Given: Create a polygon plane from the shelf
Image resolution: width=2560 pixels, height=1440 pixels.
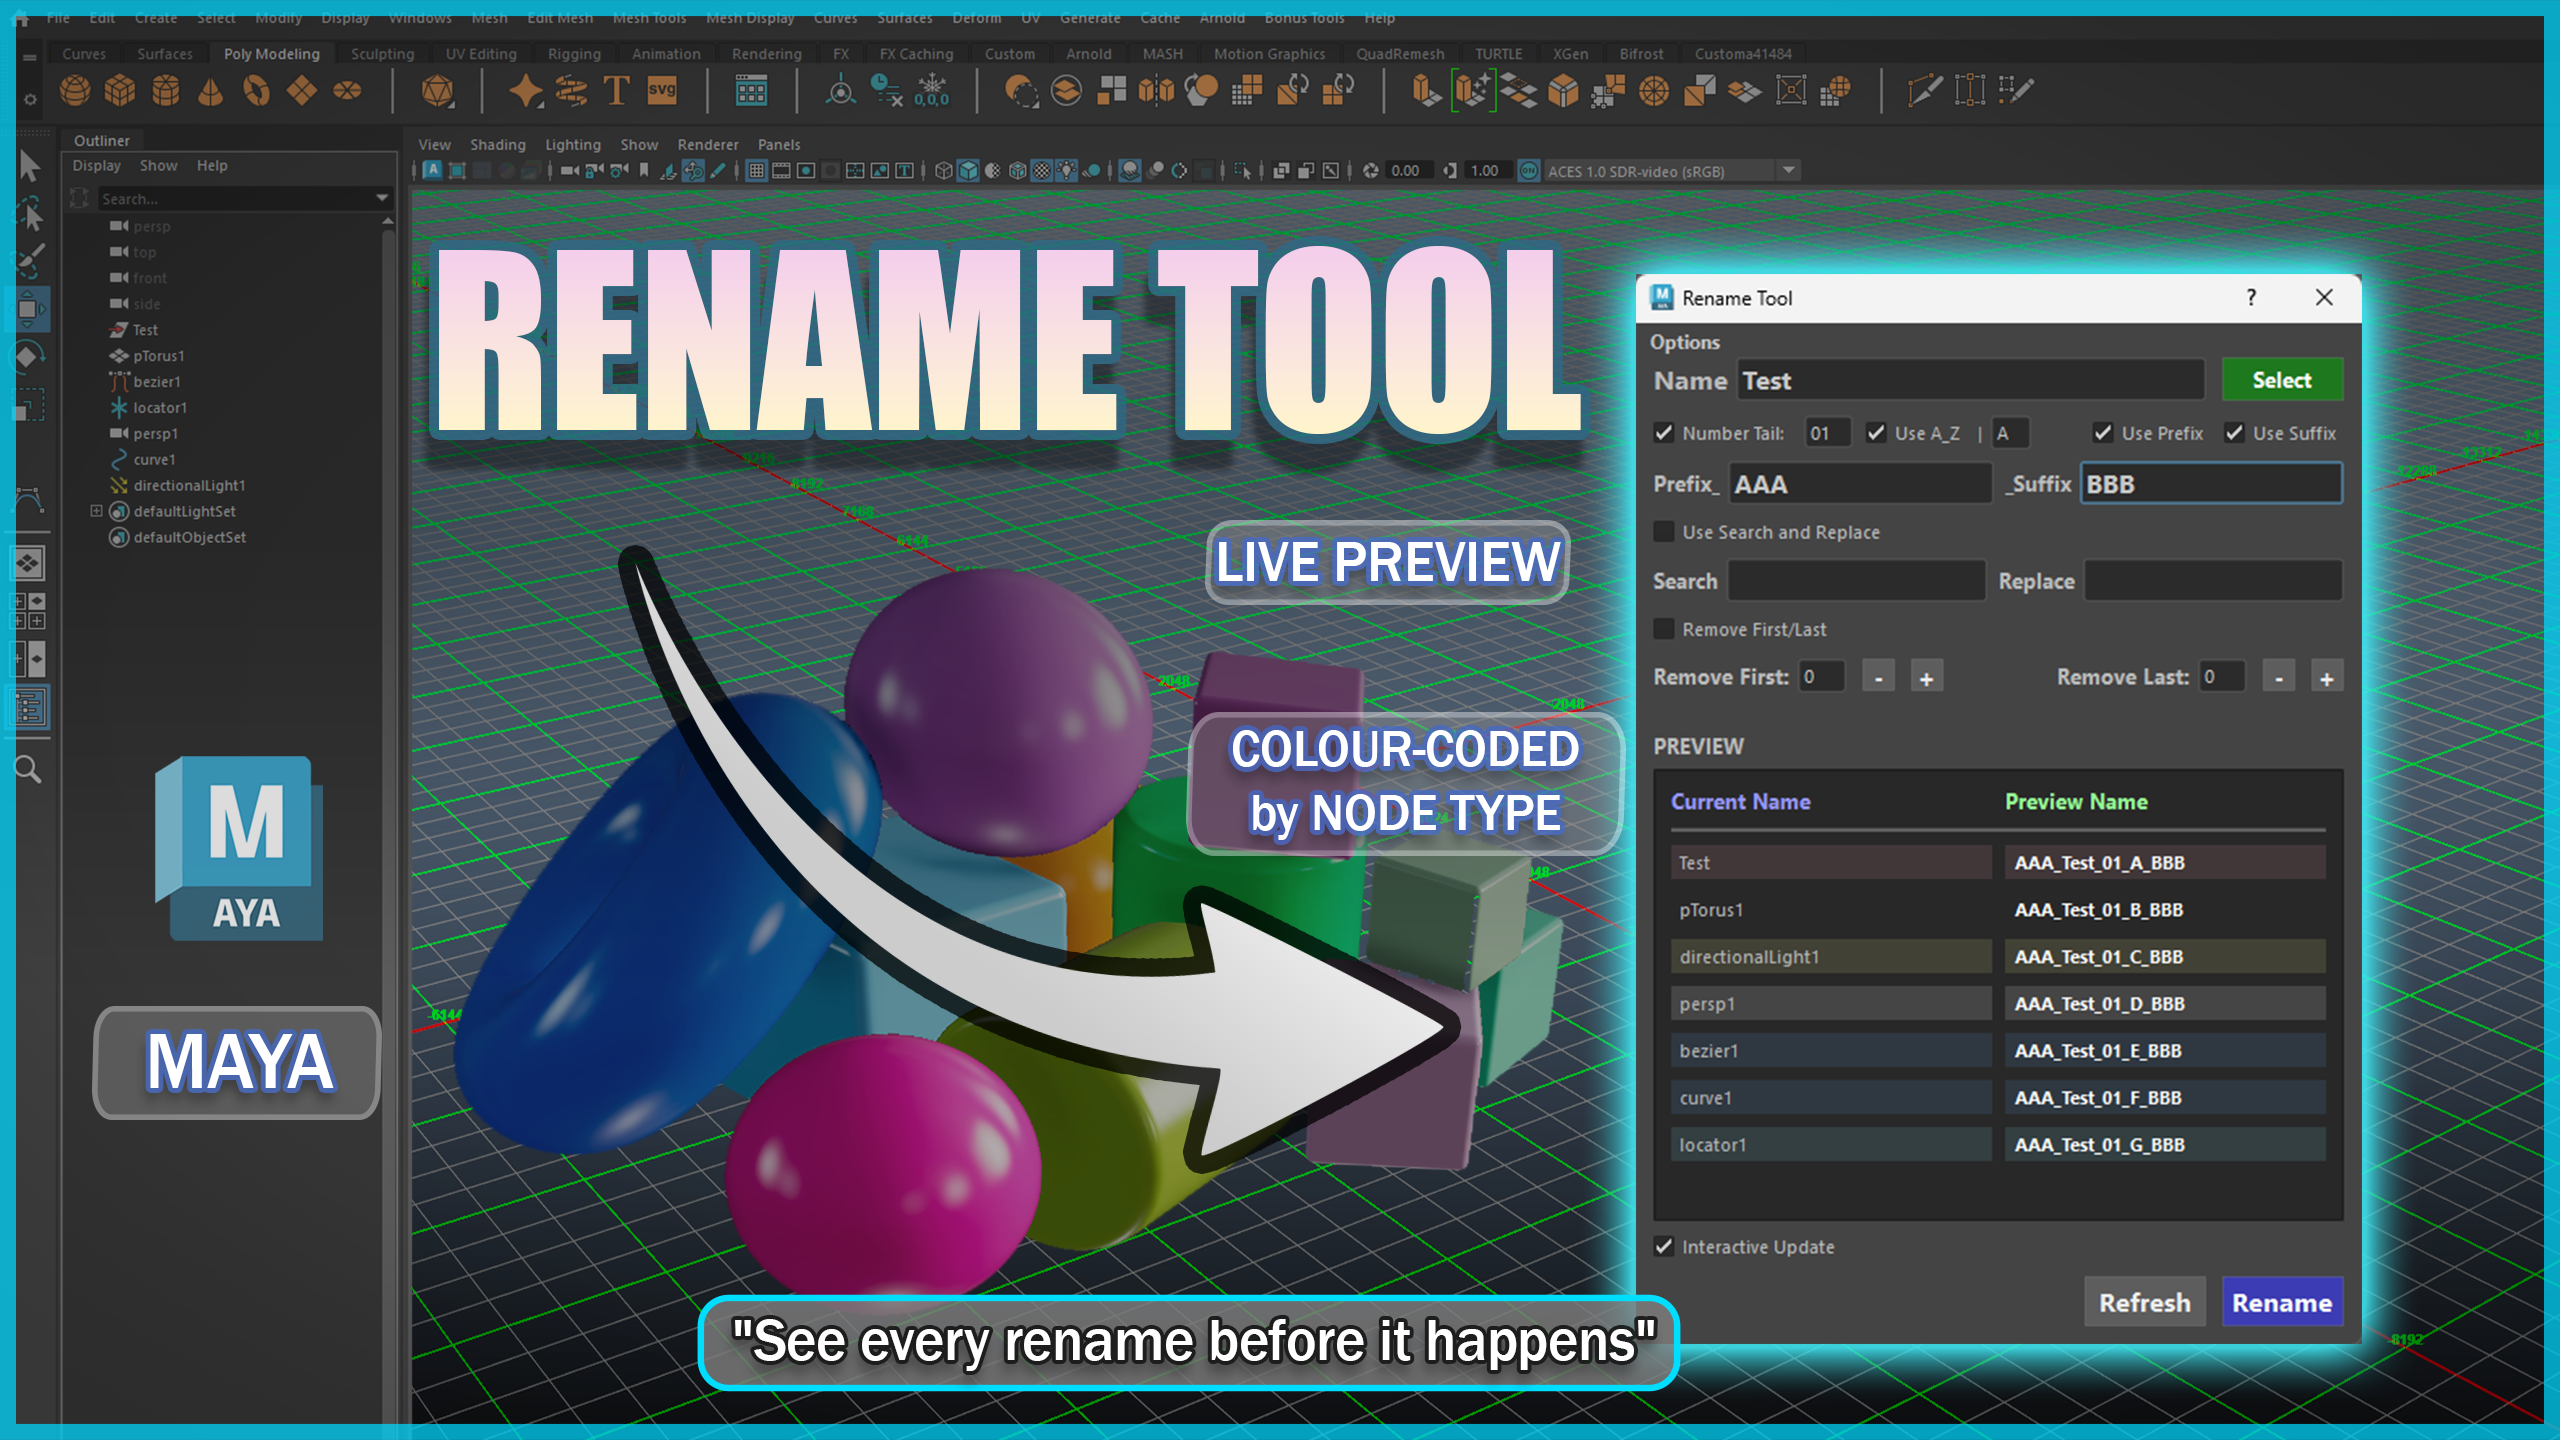Looking at the screenshot, I should pos(302,91).
